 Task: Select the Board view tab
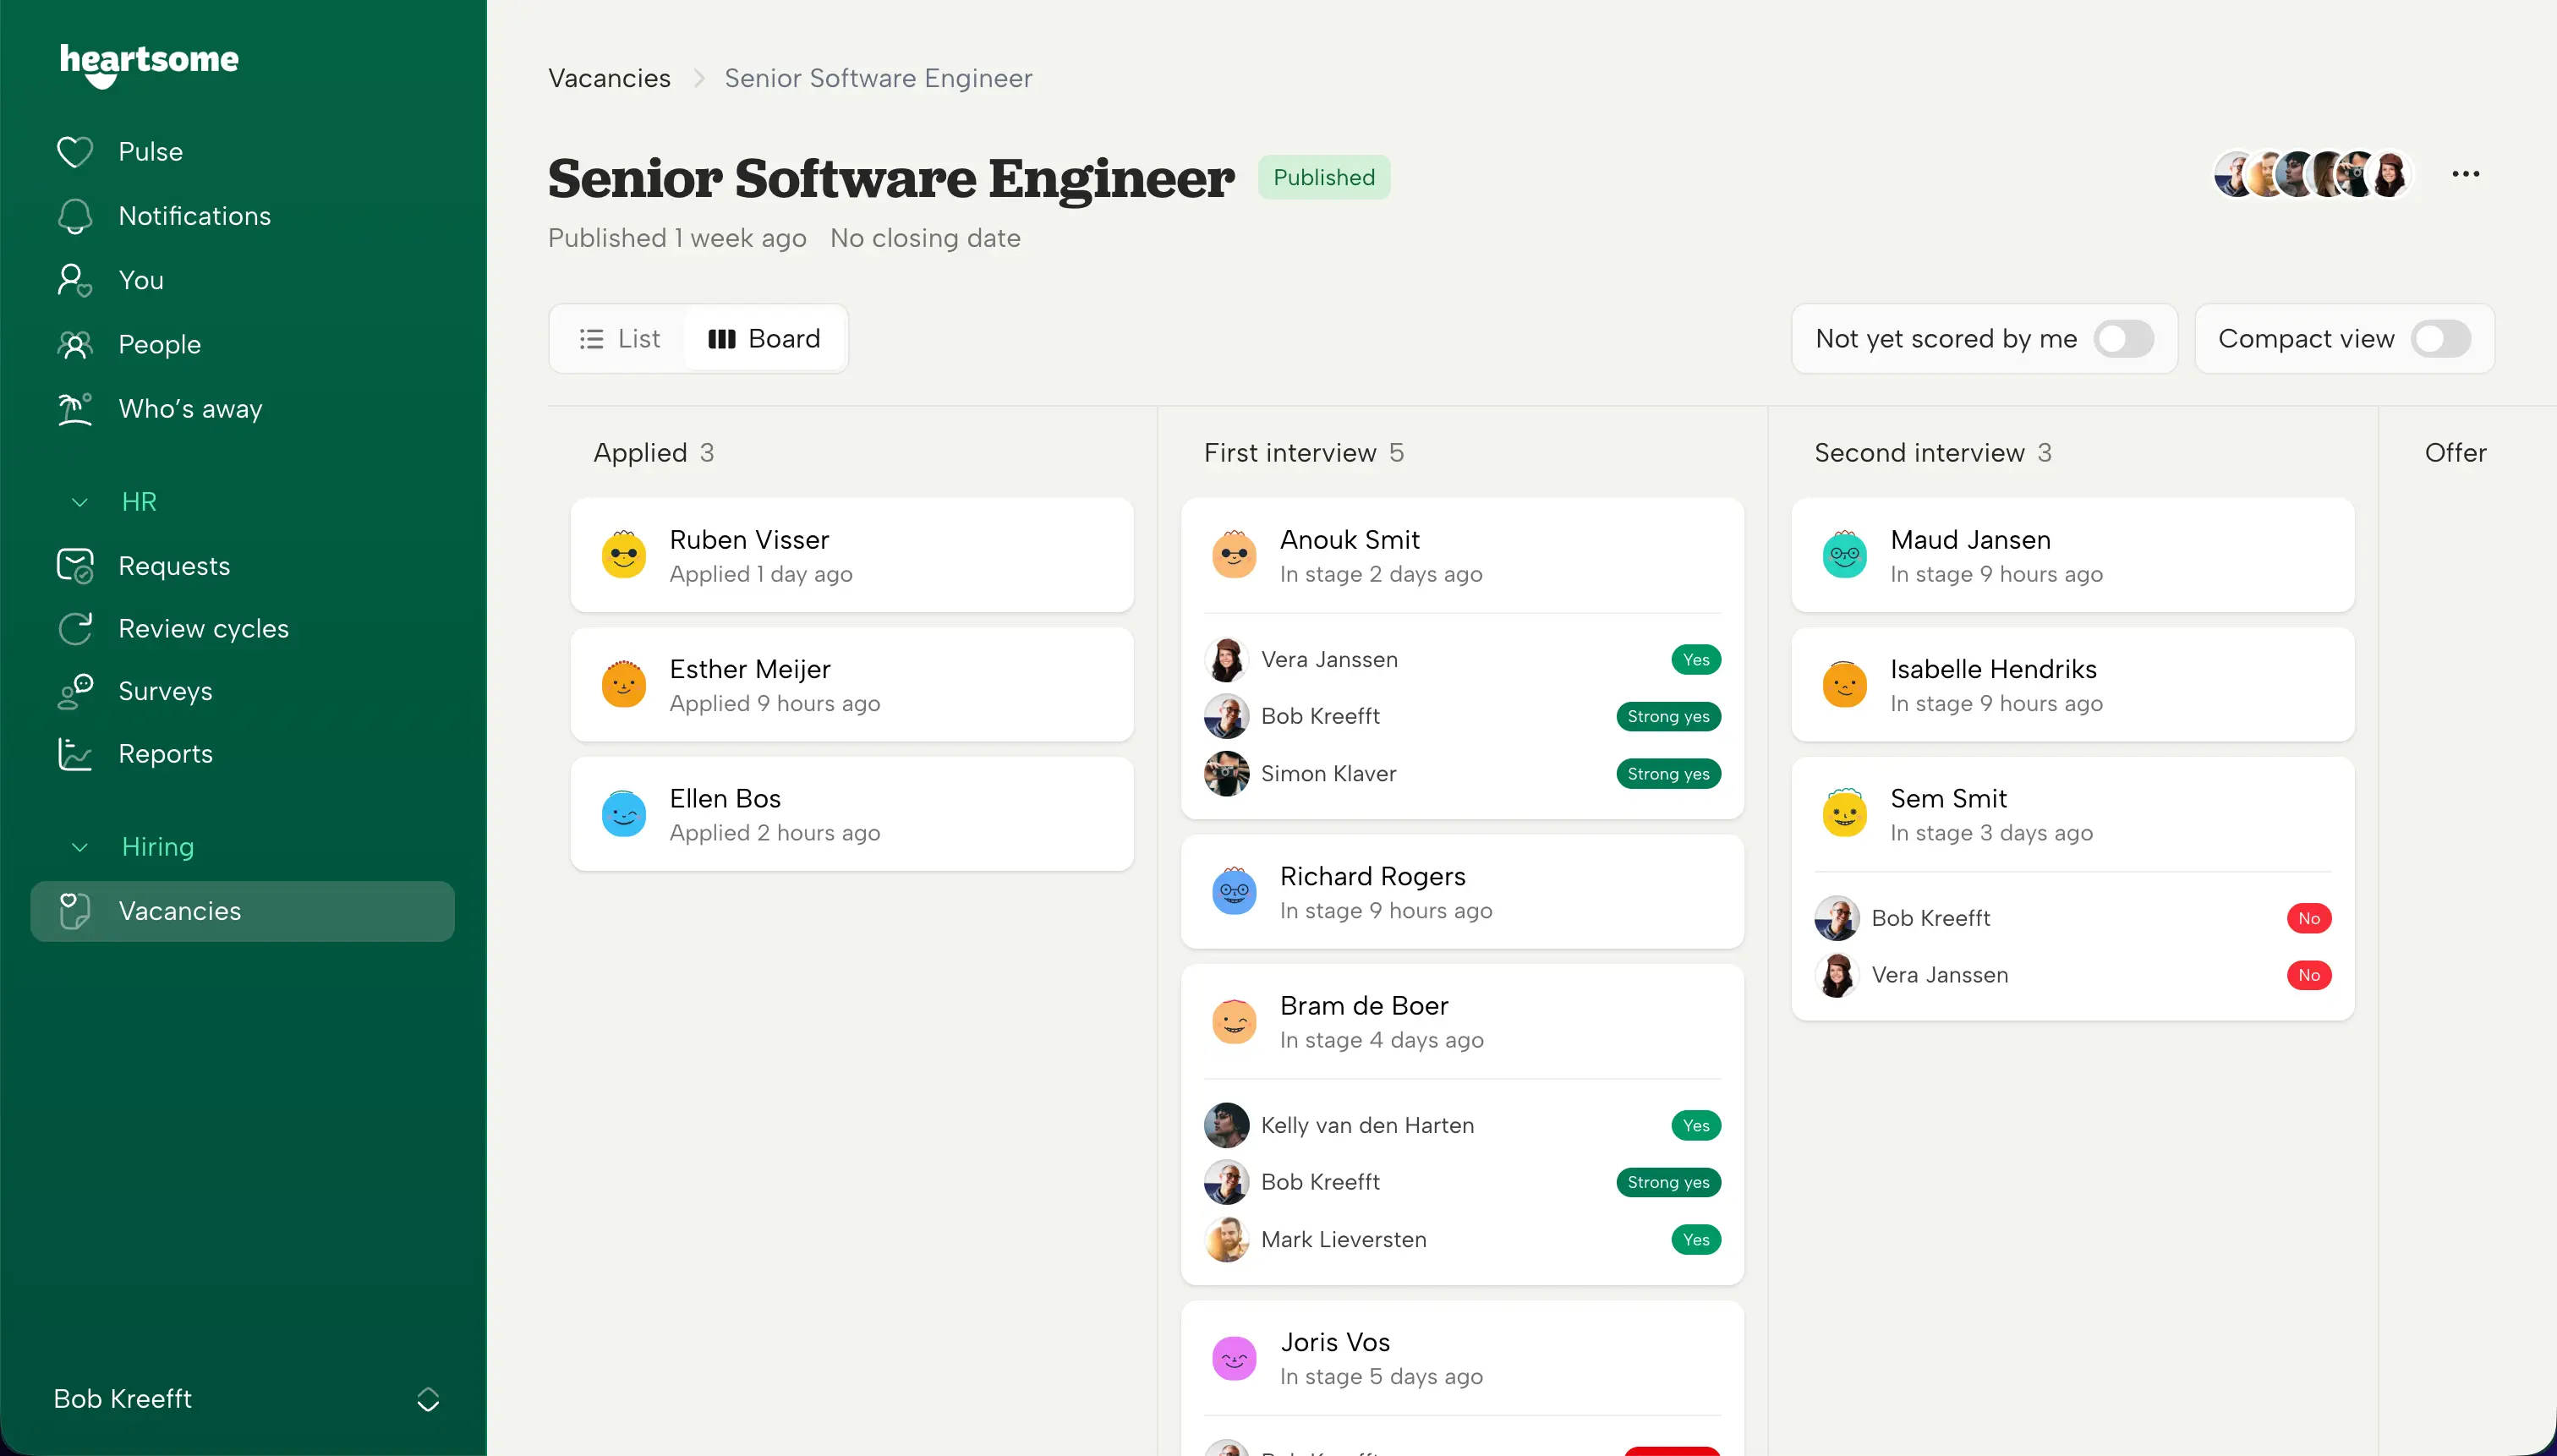(x=764, y=339)
